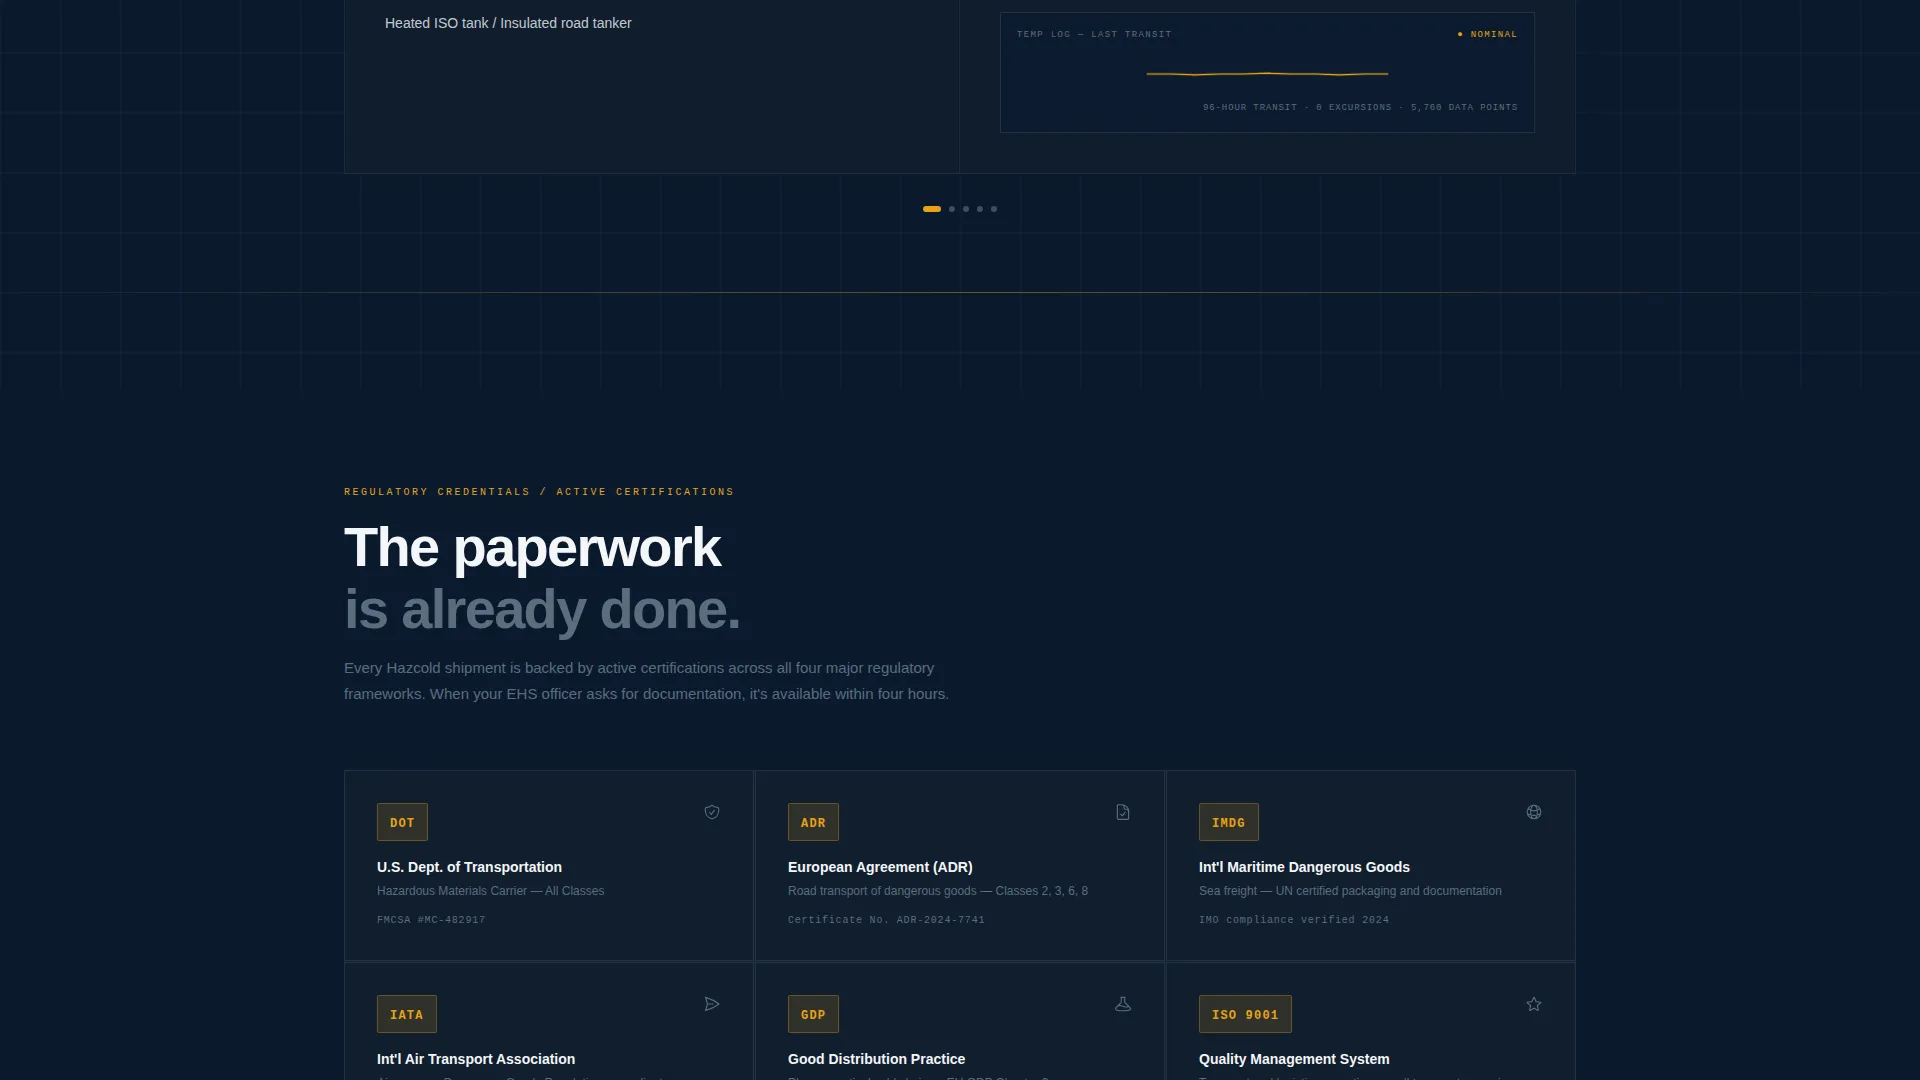Click the GDP badge label
This screenshot has width=1920, height=1080.
813,1014
